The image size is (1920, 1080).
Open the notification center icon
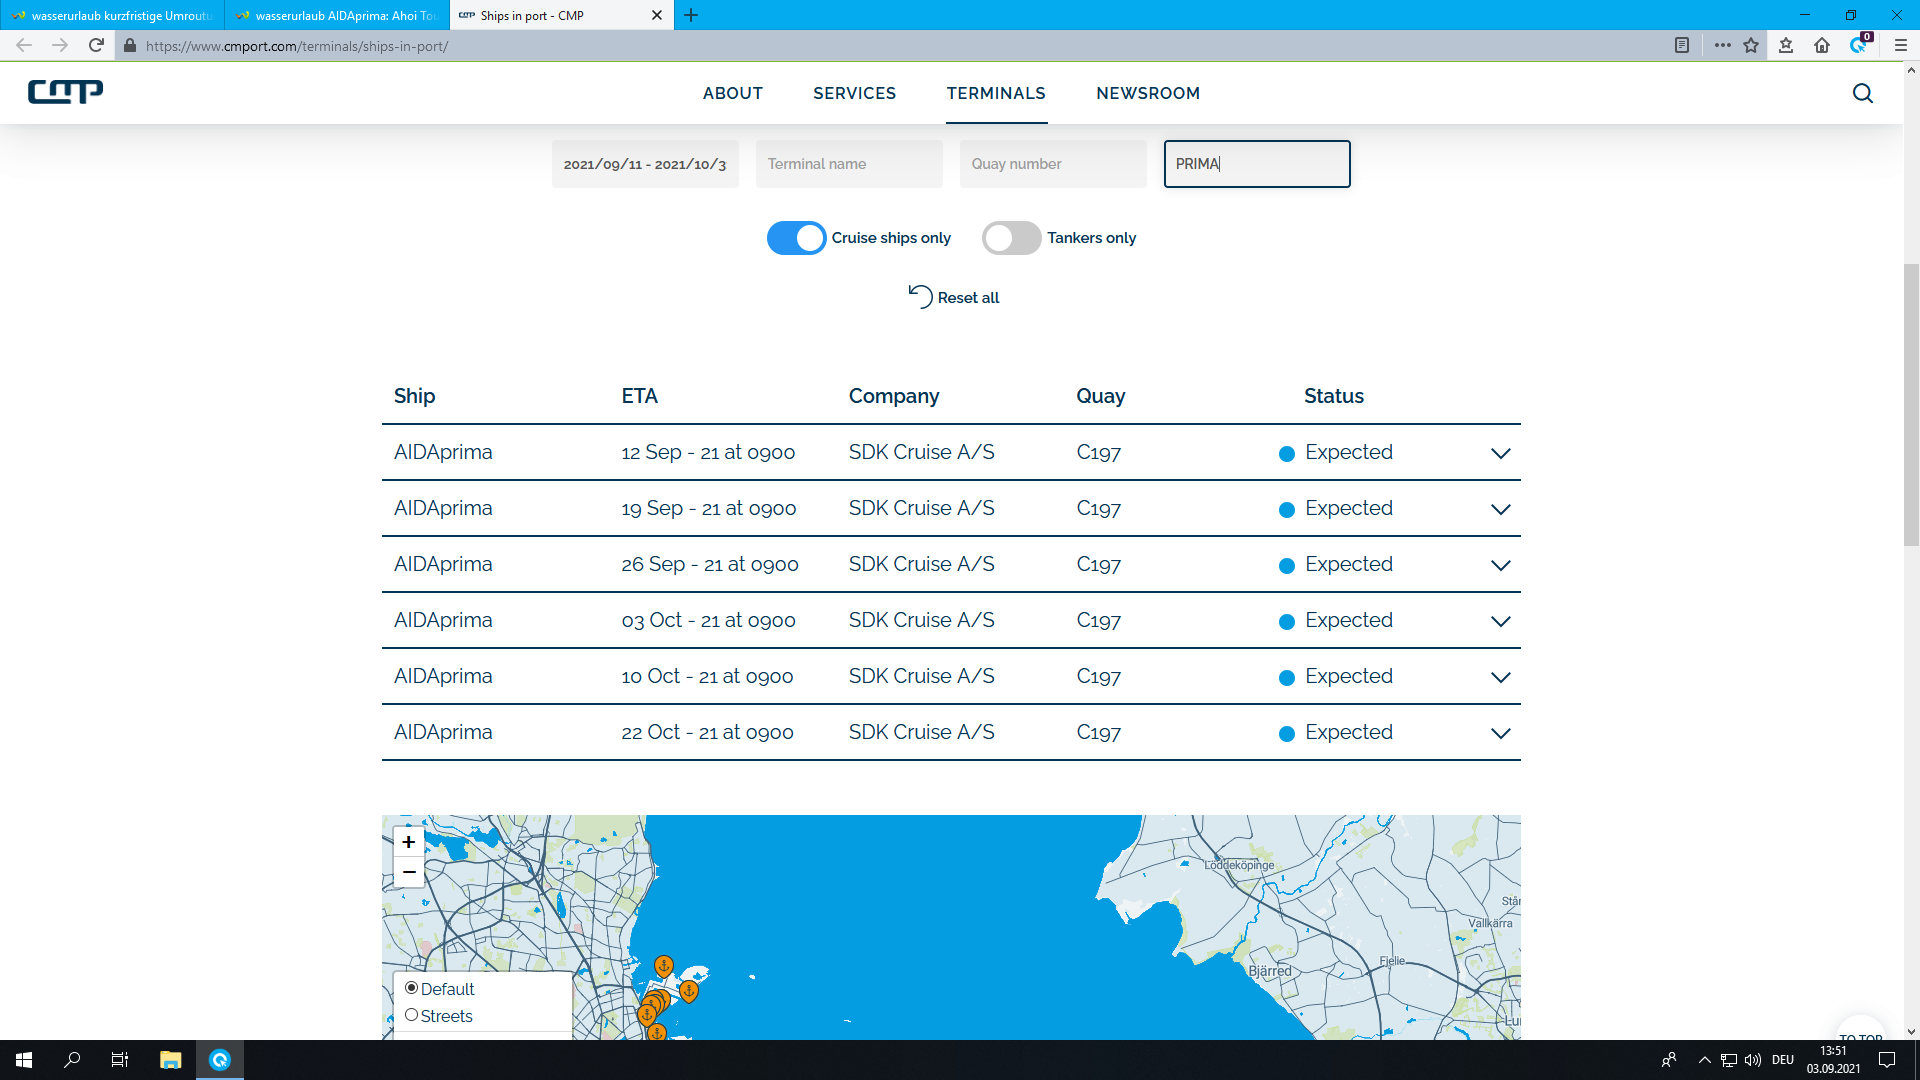(x=1887, y=1060)
